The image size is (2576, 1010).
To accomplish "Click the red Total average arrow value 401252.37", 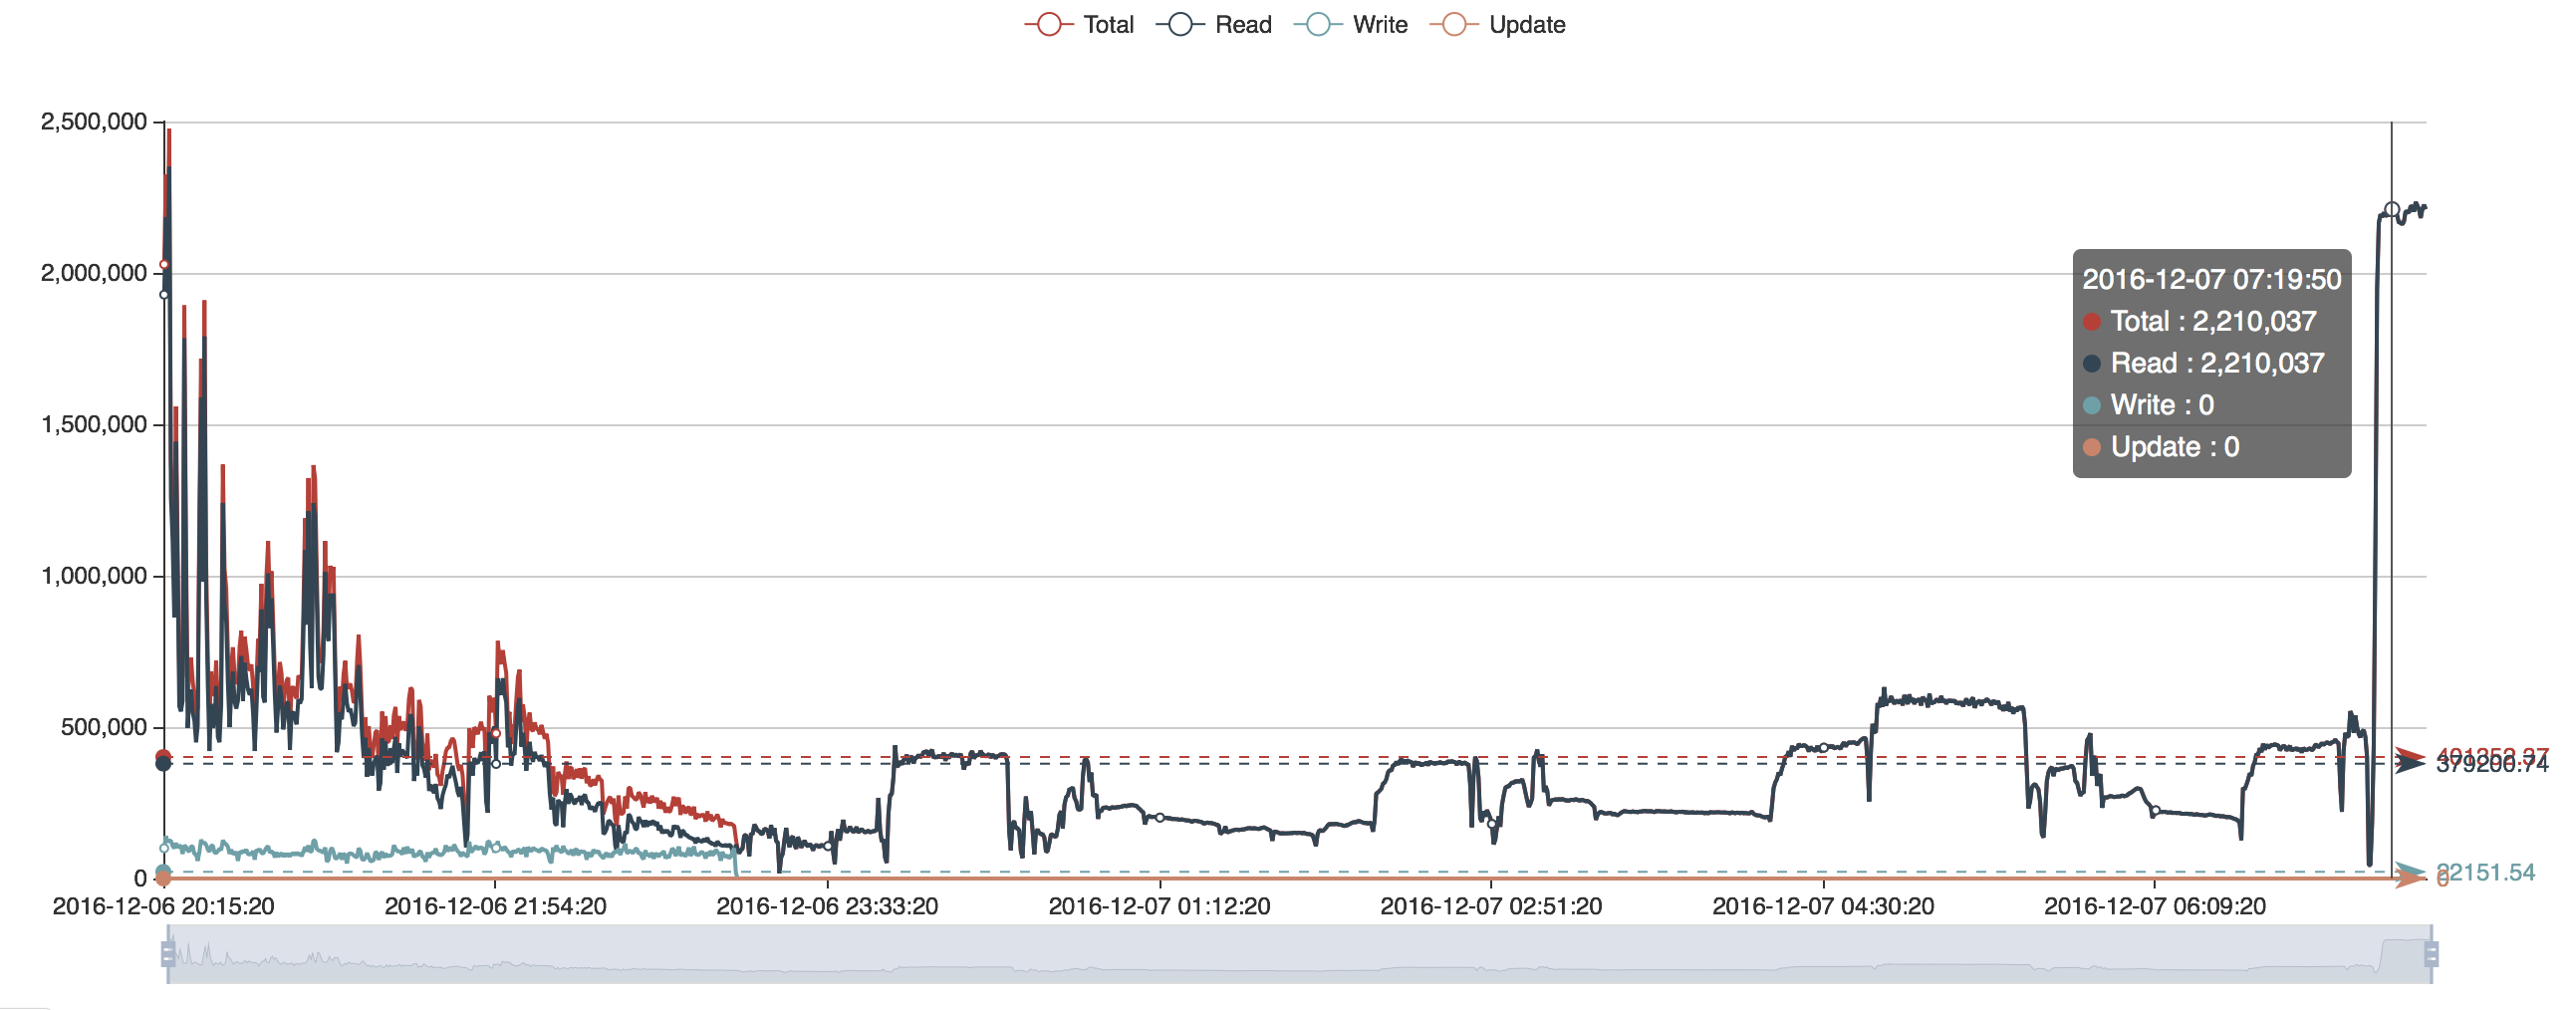I will (2491, 756).
